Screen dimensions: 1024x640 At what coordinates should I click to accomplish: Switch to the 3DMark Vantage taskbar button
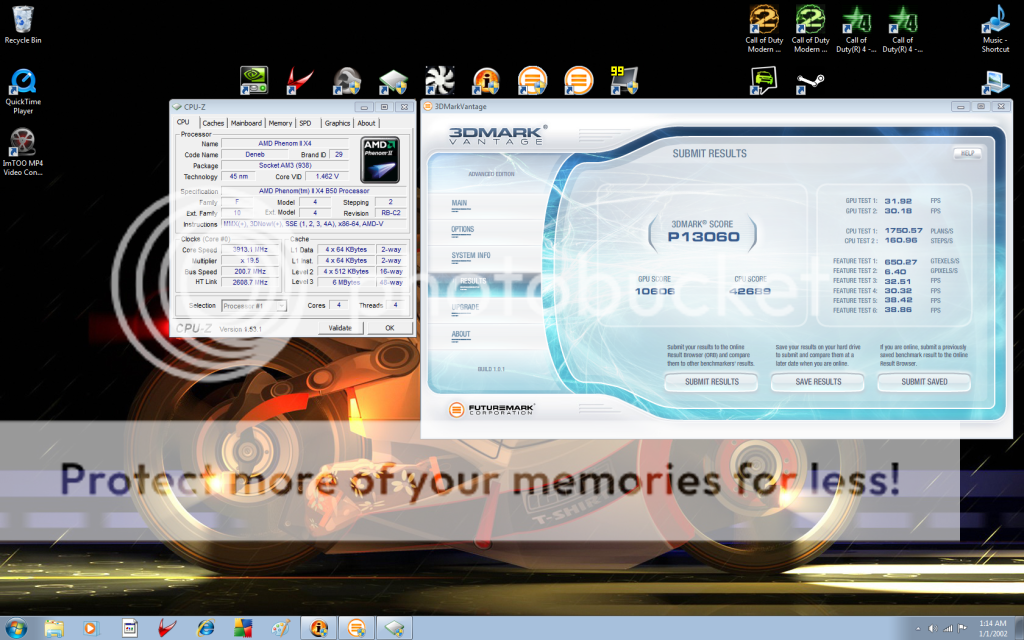[x=357, y=628]
